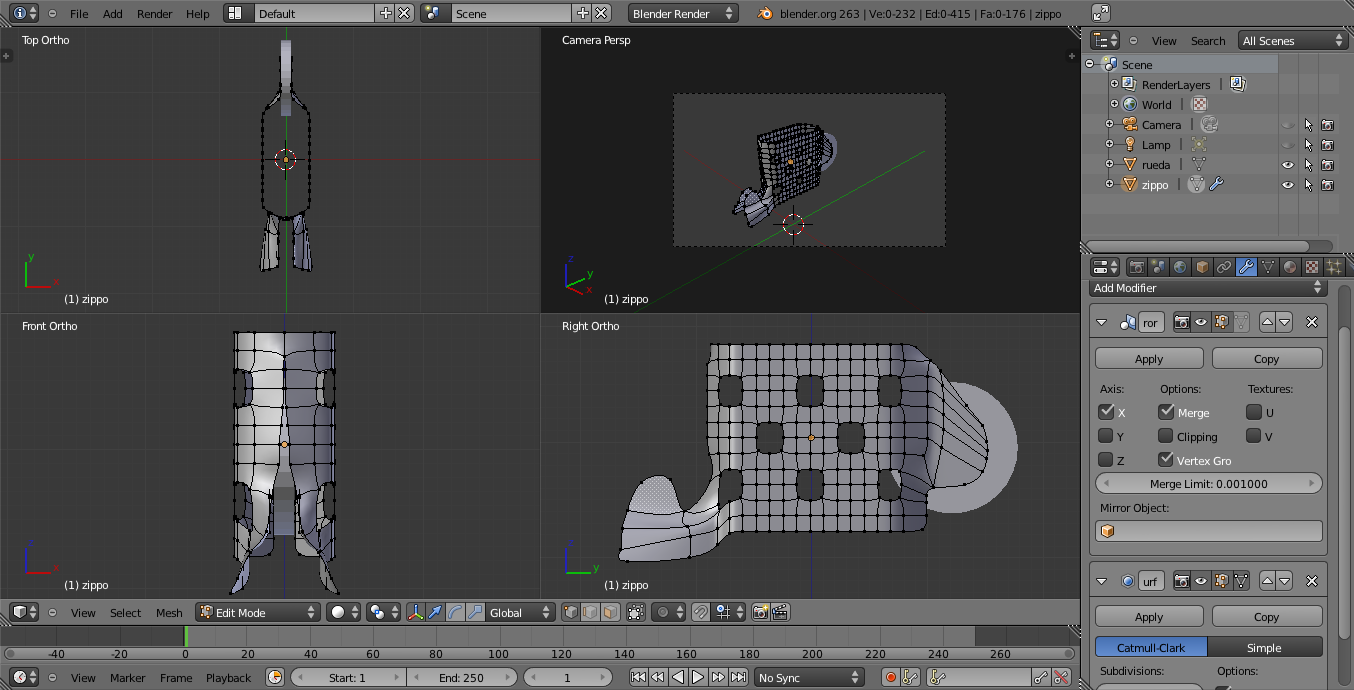Image resolution: width=1354 pixels, height=690 pixels.
Task: Open the Render menu
Action: [154, 14]
